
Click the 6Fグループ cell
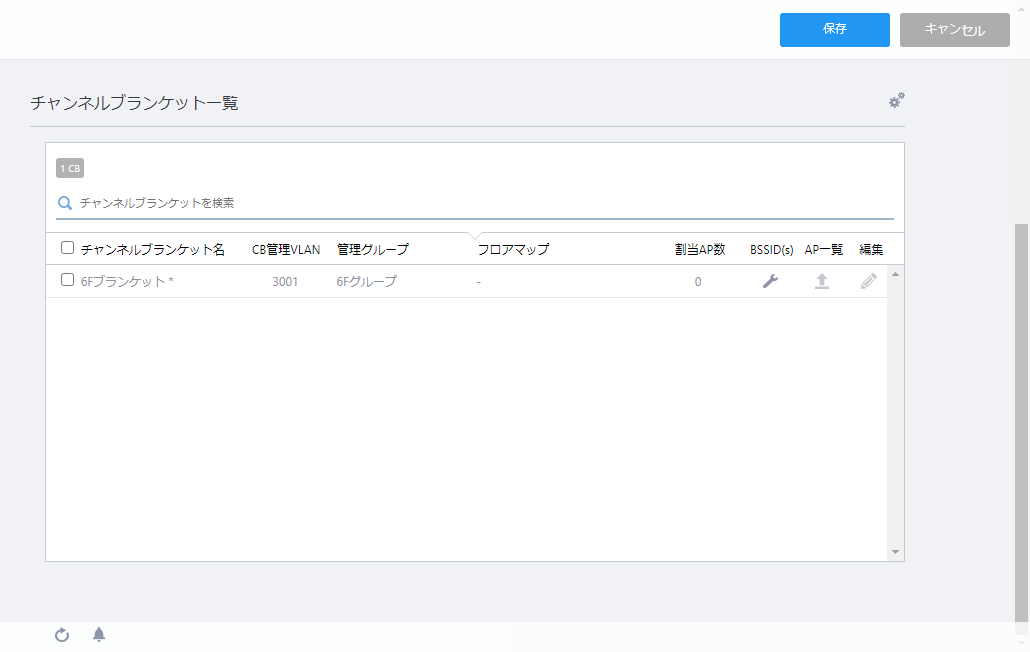point(367,282)
